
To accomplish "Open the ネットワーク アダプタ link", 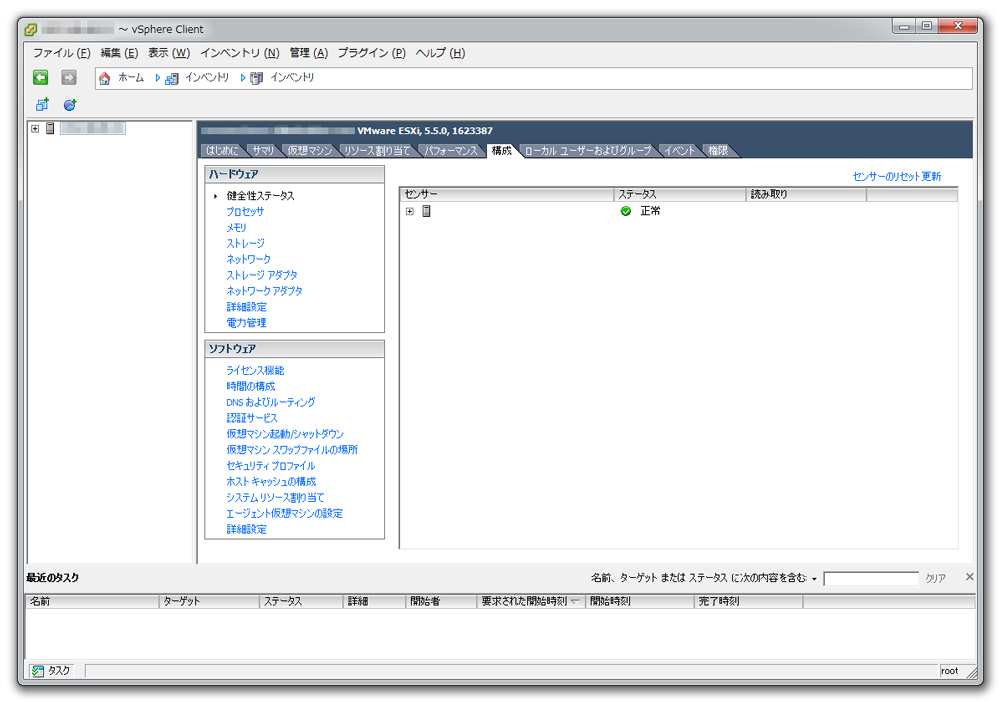I will tap(265, 291).
